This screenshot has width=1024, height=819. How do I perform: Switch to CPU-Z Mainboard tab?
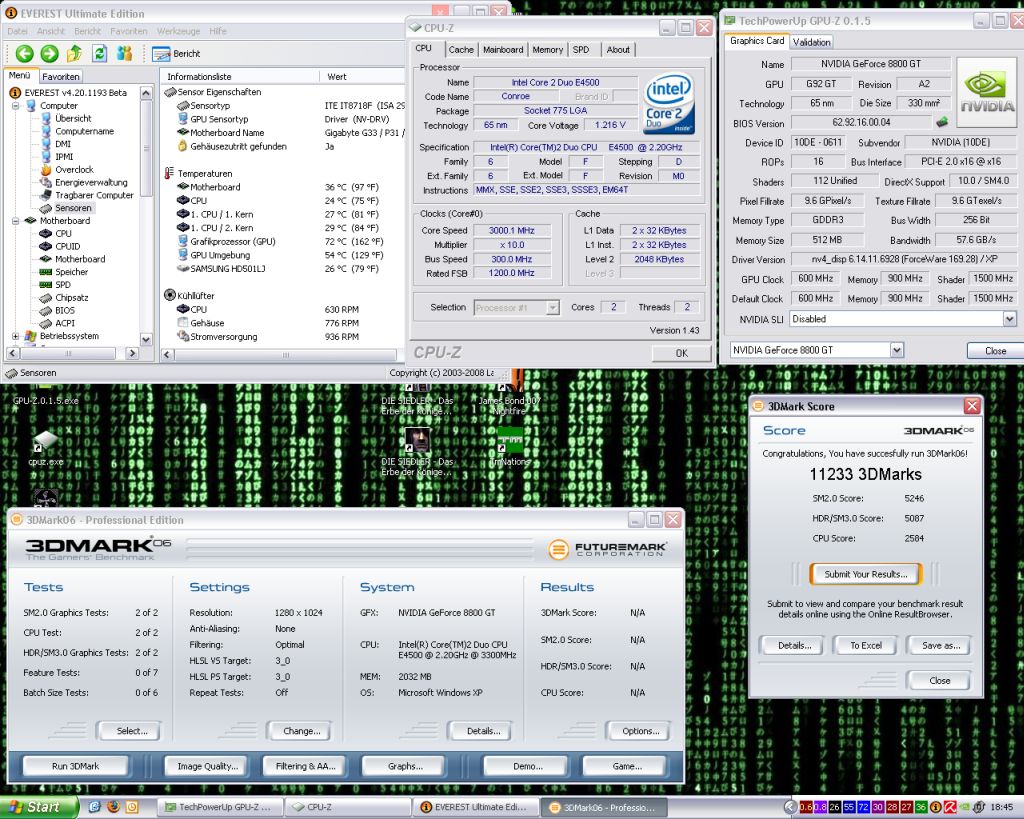pos(503,50)
